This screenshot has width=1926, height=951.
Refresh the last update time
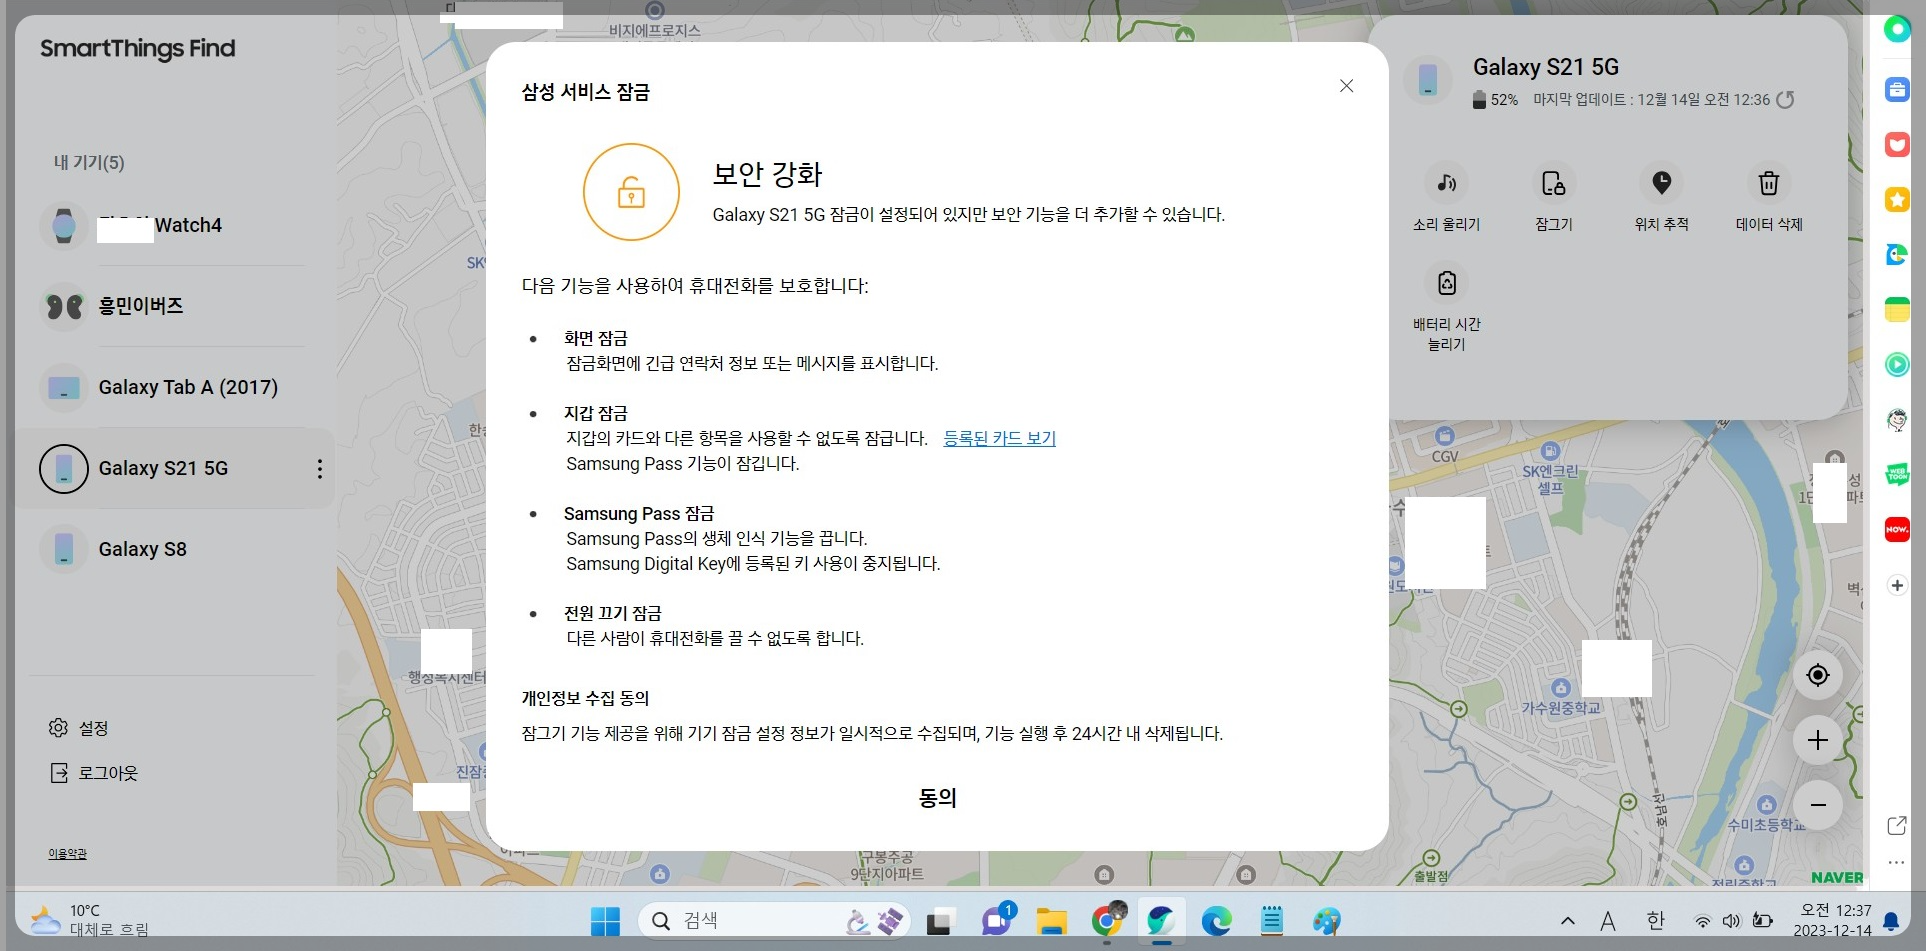(1785, 99)
